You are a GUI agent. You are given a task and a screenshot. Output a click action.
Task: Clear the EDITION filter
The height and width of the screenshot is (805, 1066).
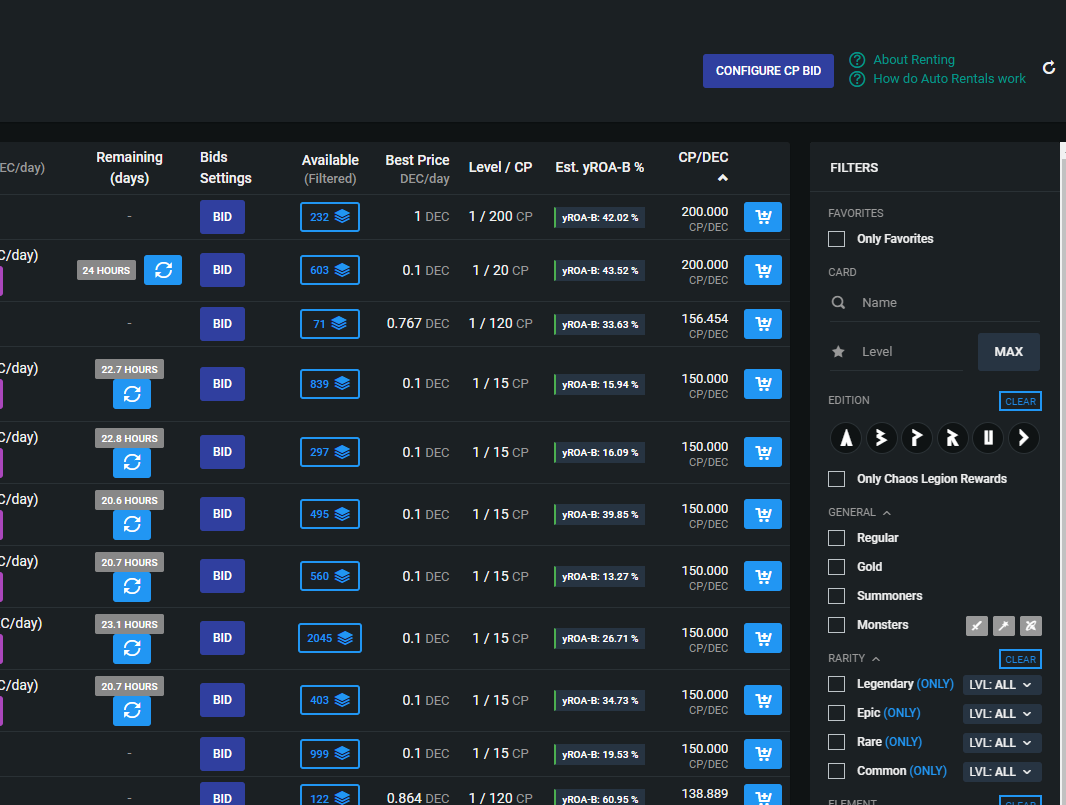[x=1020, y=401]
